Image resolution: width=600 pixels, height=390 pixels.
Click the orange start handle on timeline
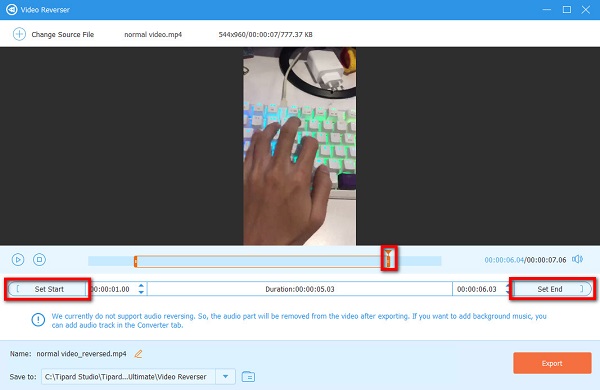coord(135,261)
